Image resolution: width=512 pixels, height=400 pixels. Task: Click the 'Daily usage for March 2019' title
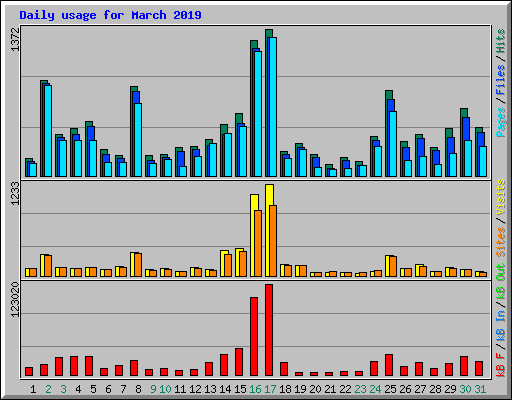[110, 15]
